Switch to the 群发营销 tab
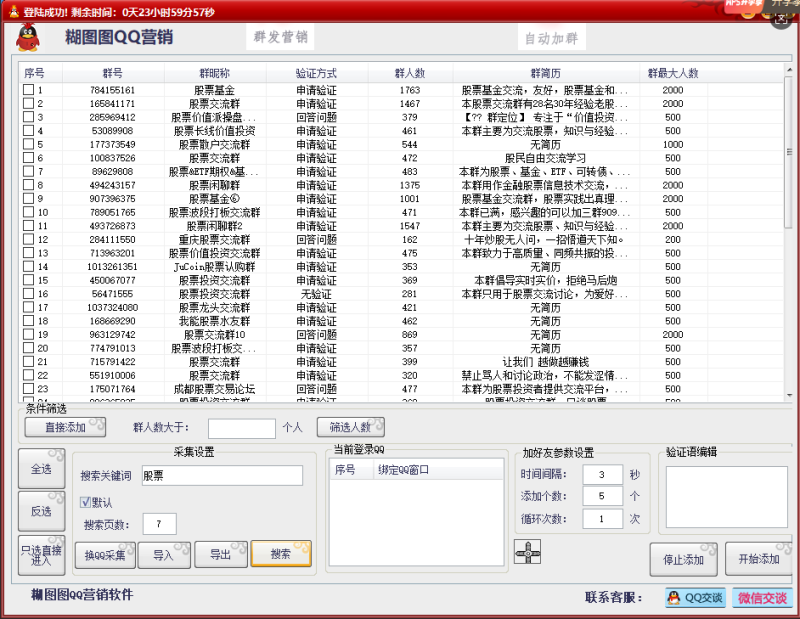Image resolution: width=800 pixels, height=619 pixels. pos(281,38)
